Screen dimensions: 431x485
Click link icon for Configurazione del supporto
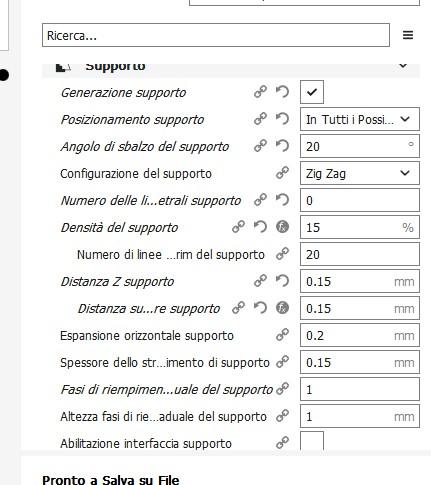click(x=282, y=173)
